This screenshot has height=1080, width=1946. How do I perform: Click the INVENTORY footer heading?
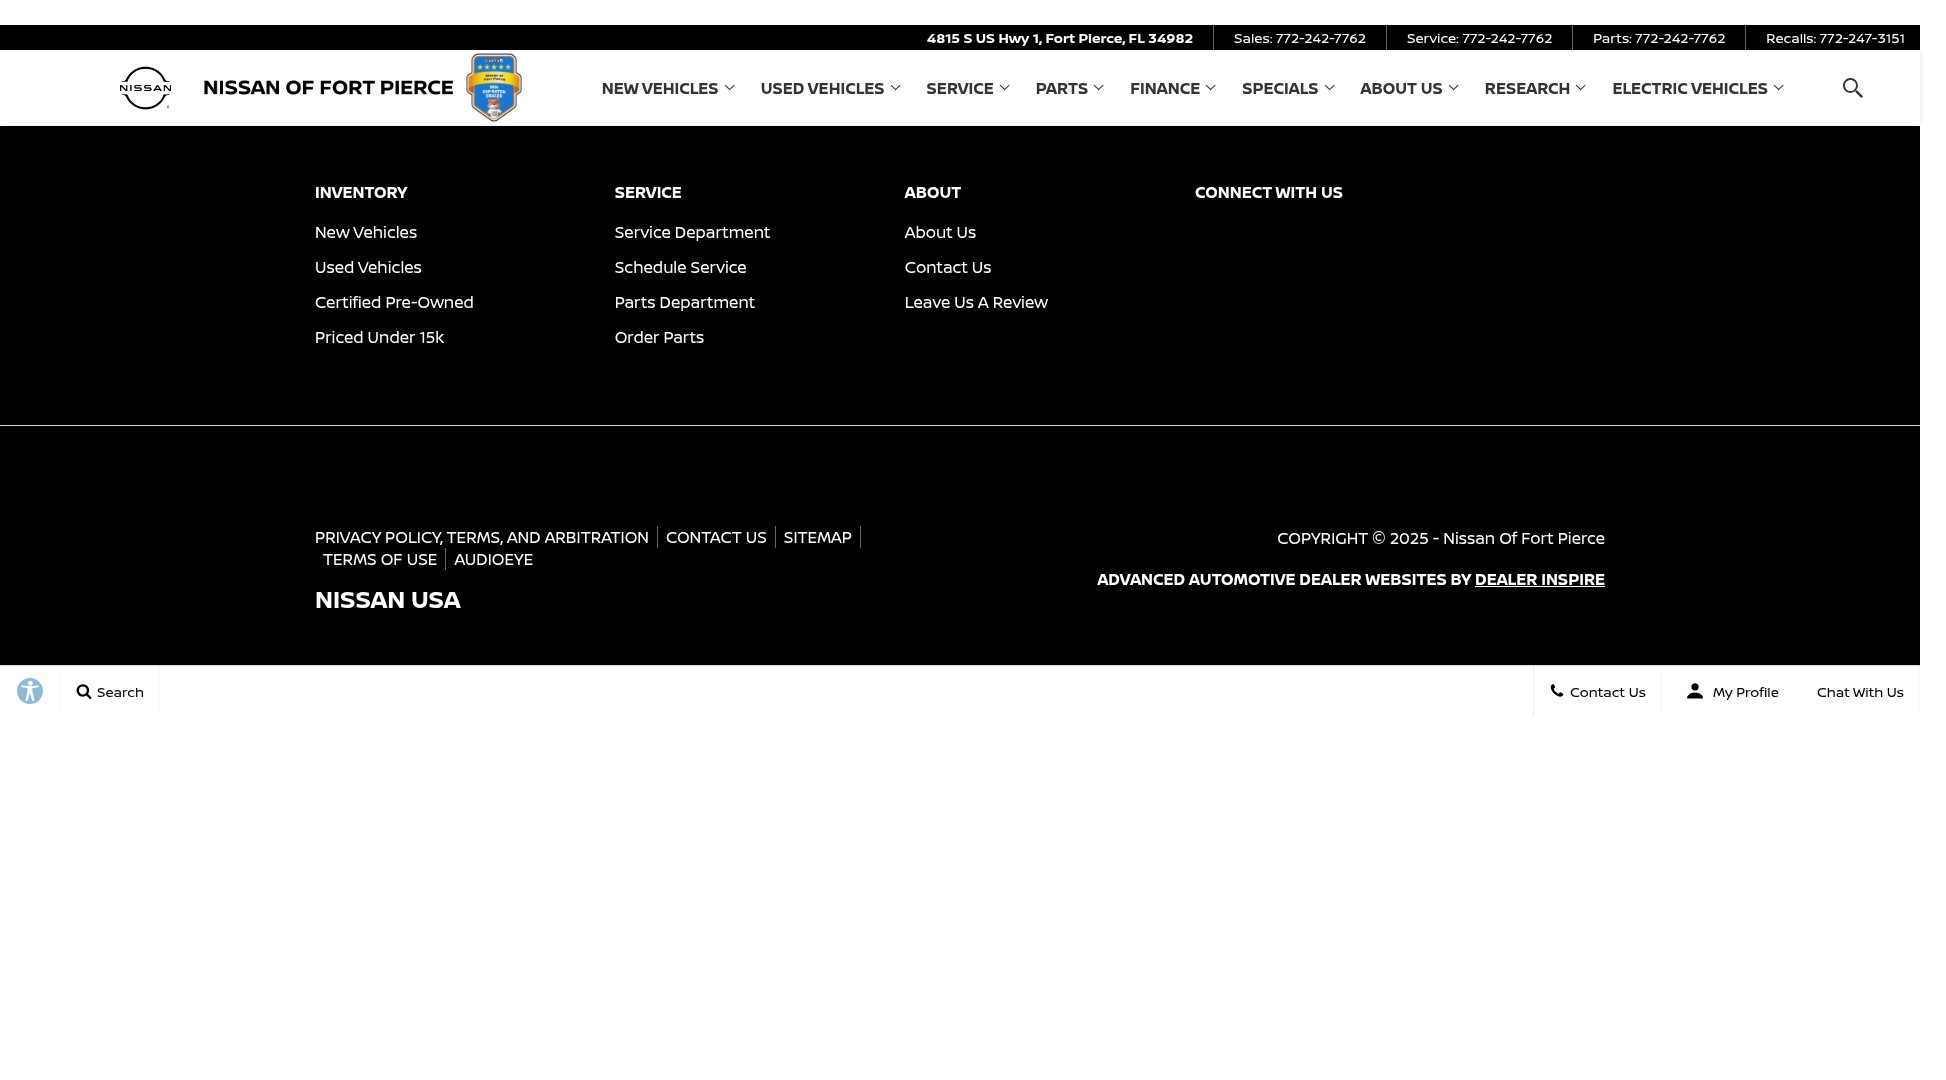(361, 192)
